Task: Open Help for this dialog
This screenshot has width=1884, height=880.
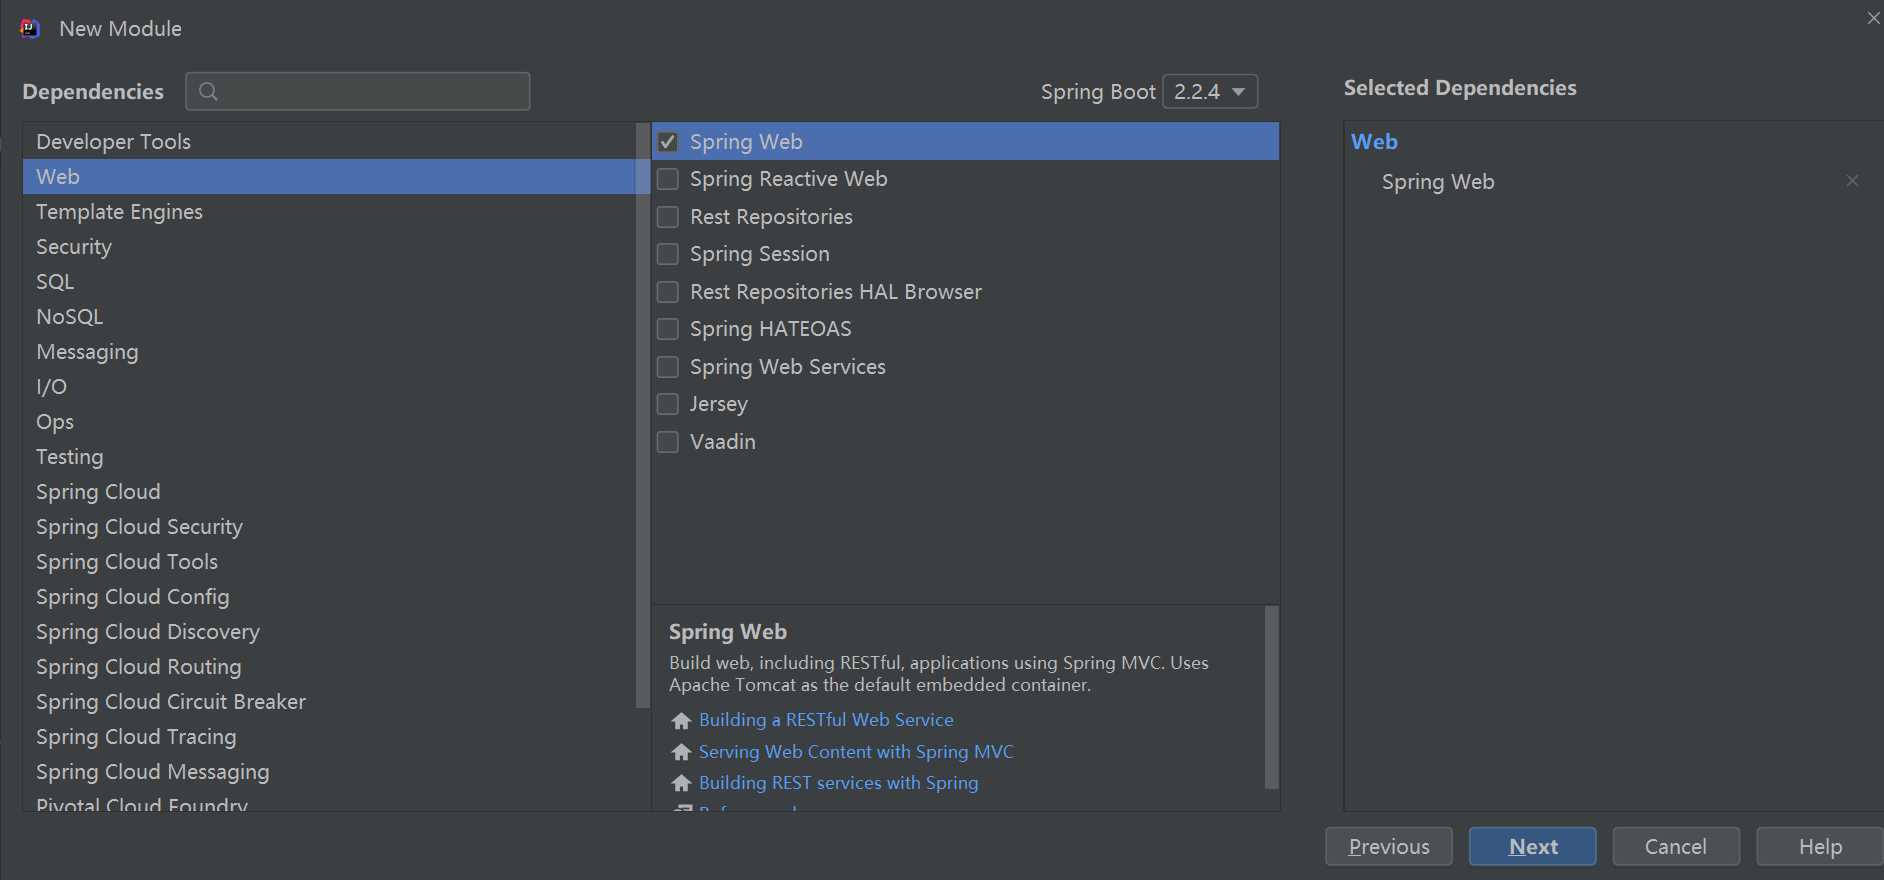Action: point(1820,847)
